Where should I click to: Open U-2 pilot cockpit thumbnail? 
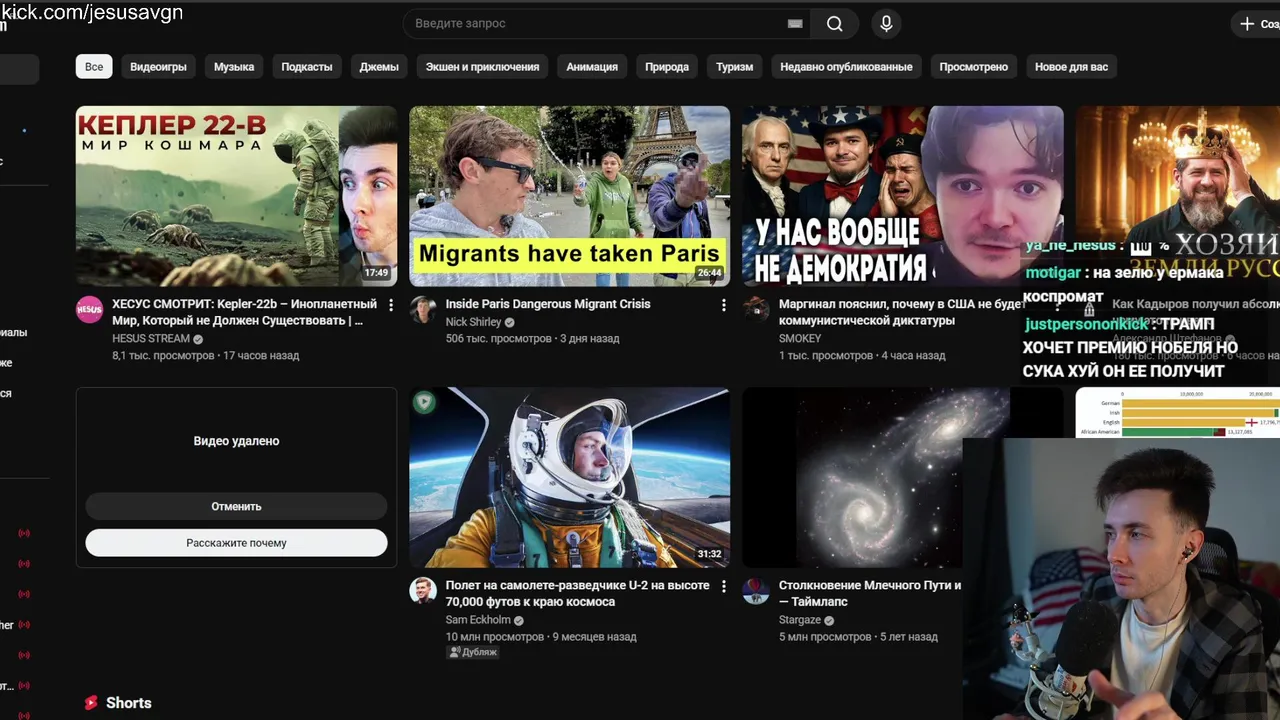coord(569,478)
